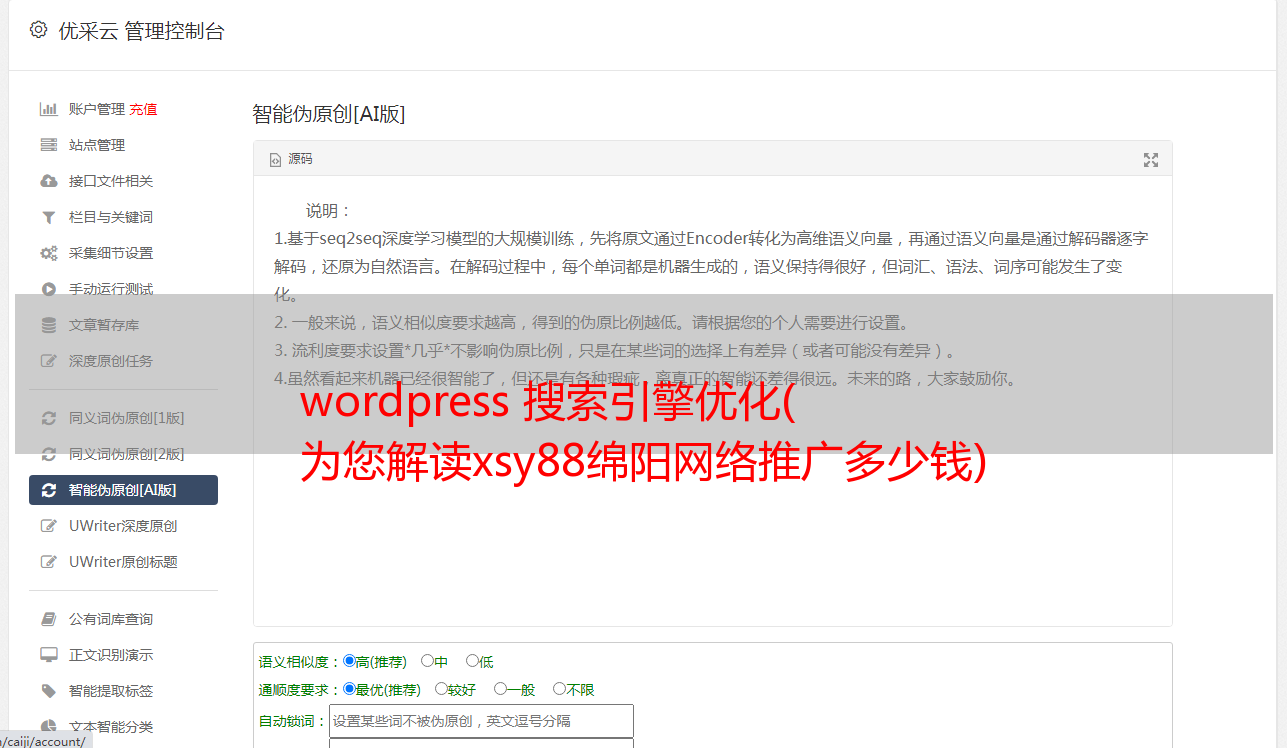The height and width of the screenshot is (748, 1287).
Task: Click the fullscreen expand icon in editor toolbar
Action: click(x=1151, y=160)
